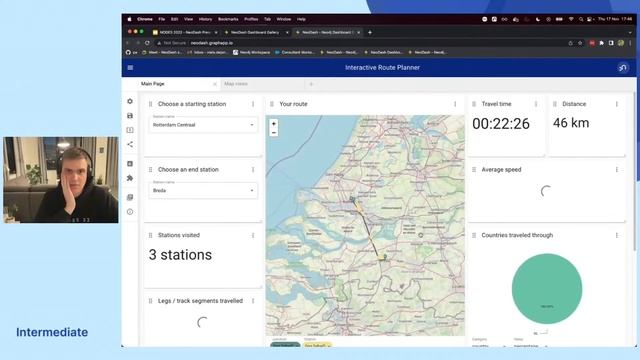This screenshot has height=360, width=640.
Task: Open options menu for starting station card
Action: (253, 104)
